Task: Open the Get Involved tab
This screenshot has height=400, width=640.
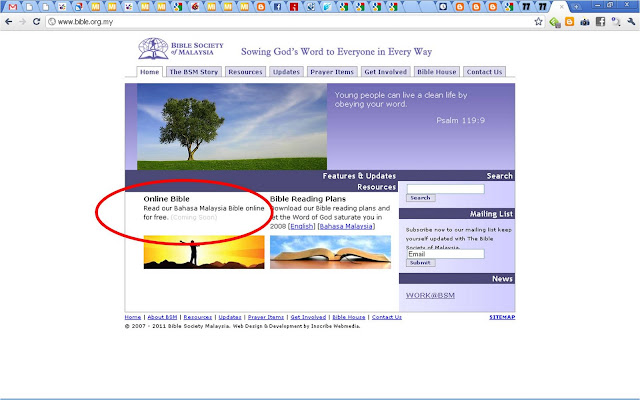Action: (386, 72)
